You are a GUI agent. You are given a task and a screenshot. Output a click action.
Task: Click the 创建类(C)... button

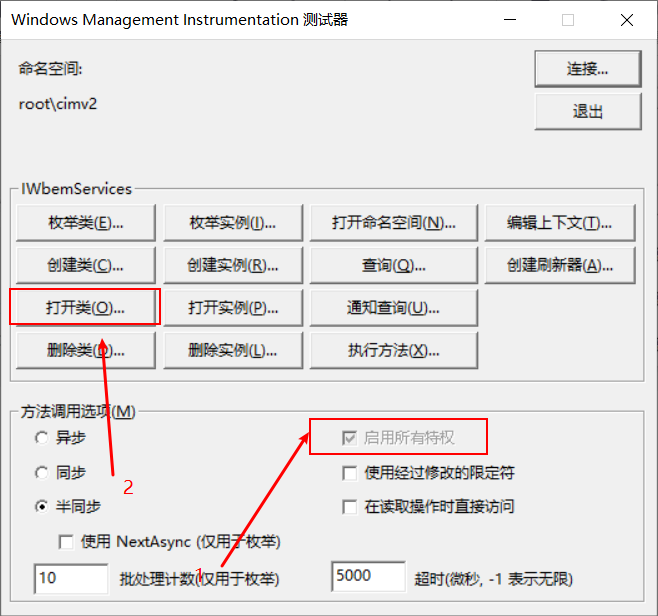pos(86,265)
